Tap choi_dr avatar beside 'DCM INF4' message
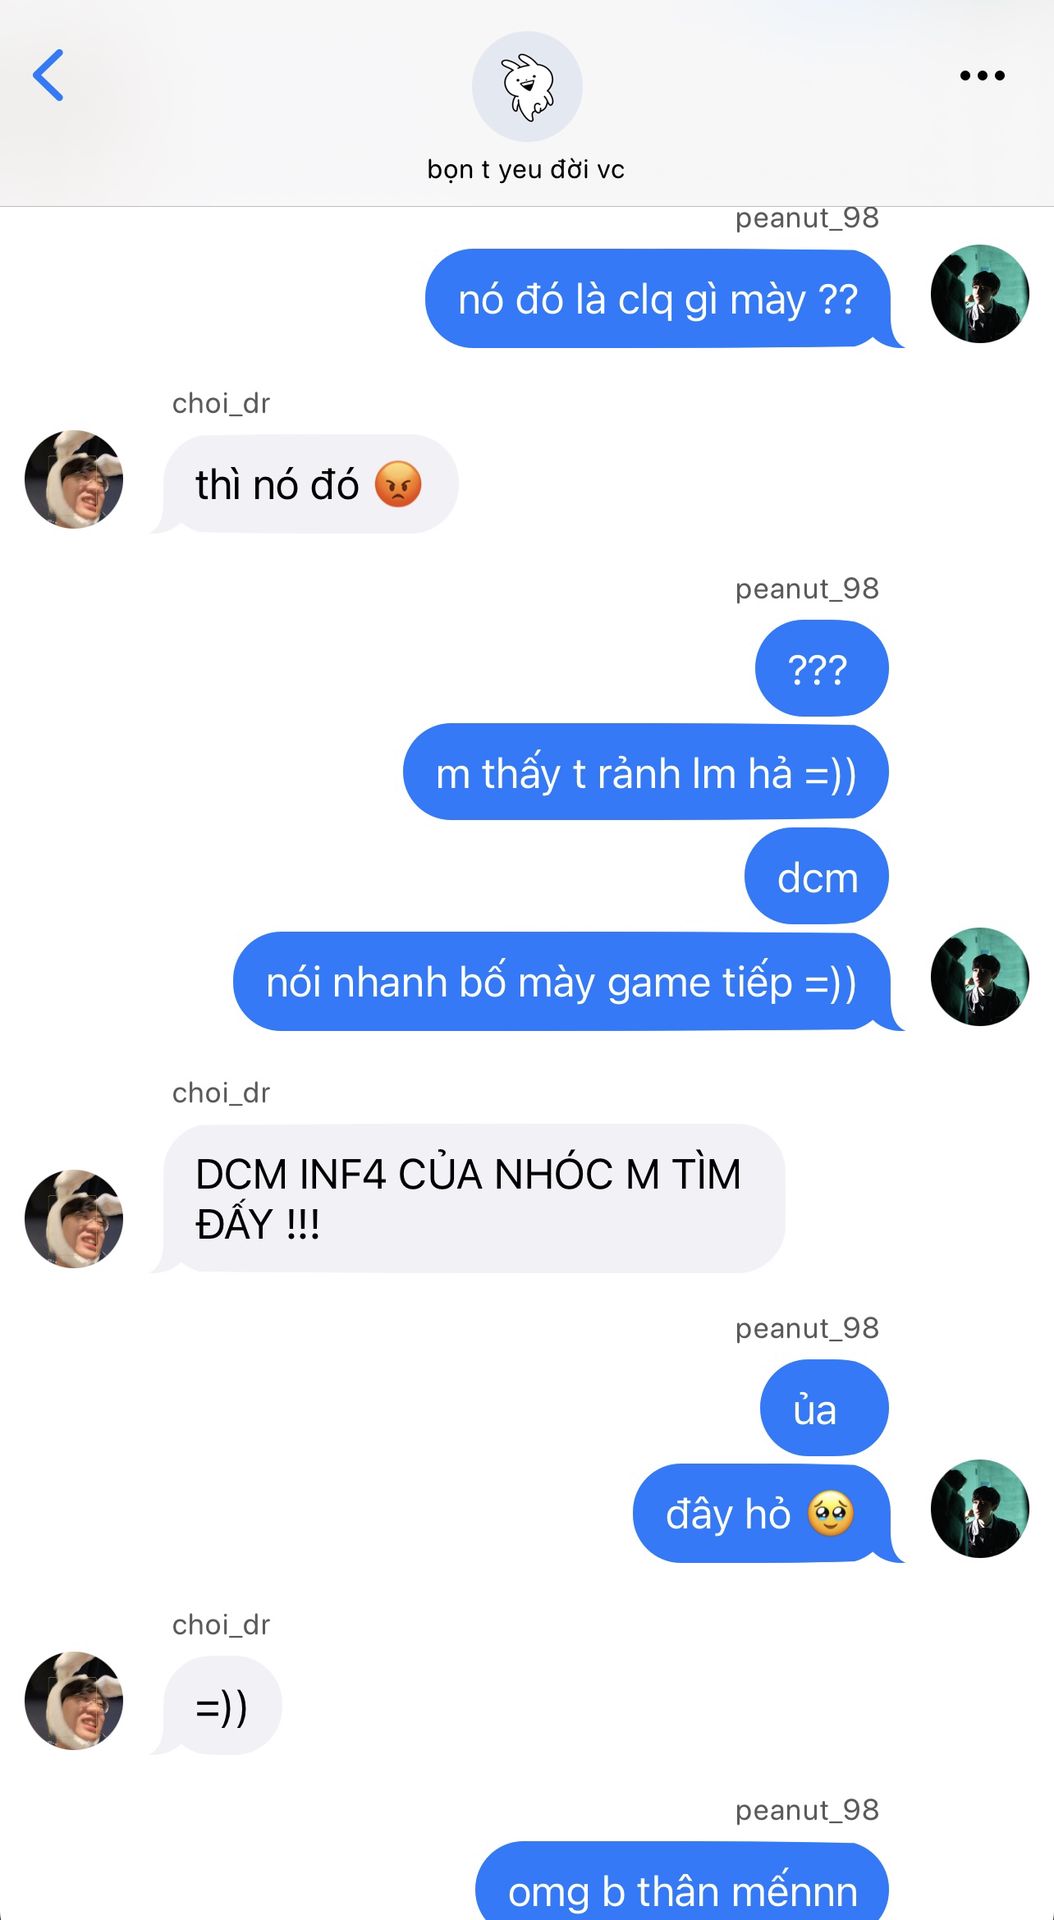1054x1920 pixels. (x=74, y=1219)
